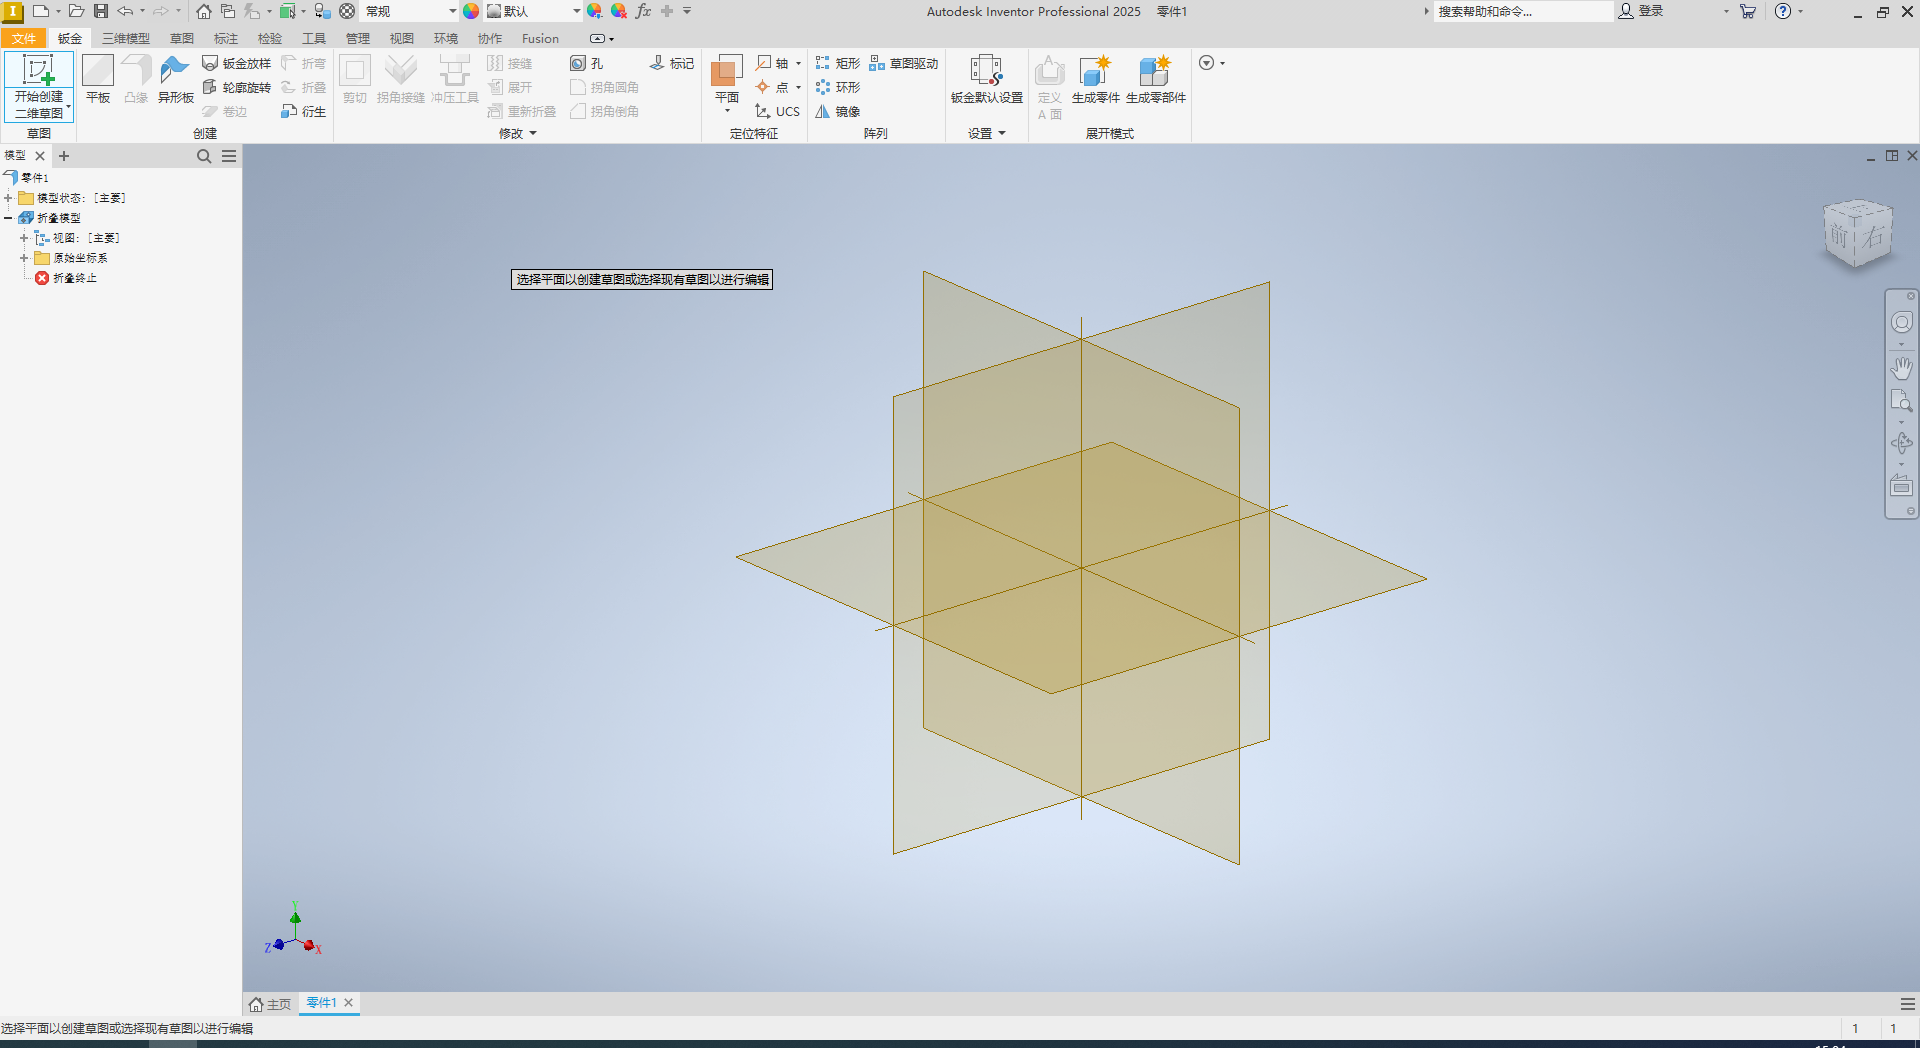Open the 文件 (File) menu

tap(24, 38)
